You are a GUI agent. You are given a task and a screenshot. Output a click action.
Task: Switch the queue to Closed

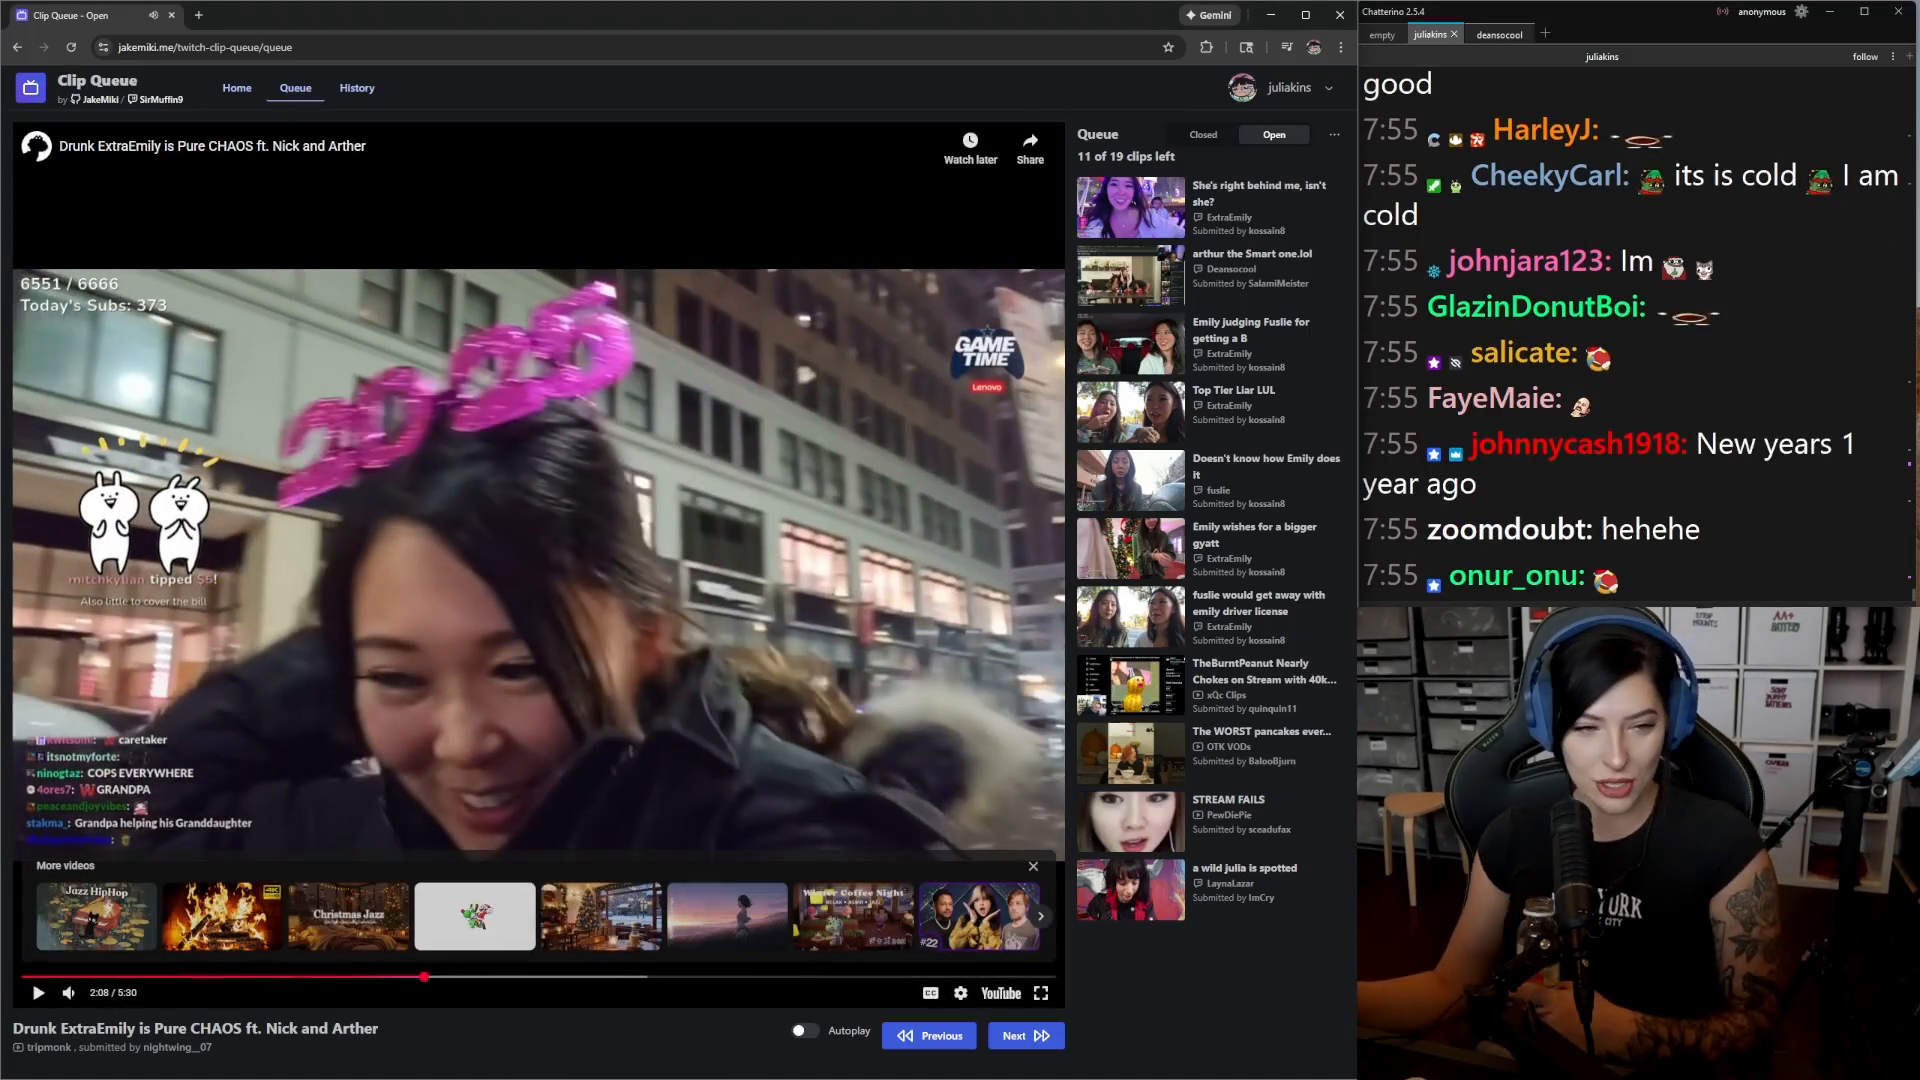[x=1201, y=134]
